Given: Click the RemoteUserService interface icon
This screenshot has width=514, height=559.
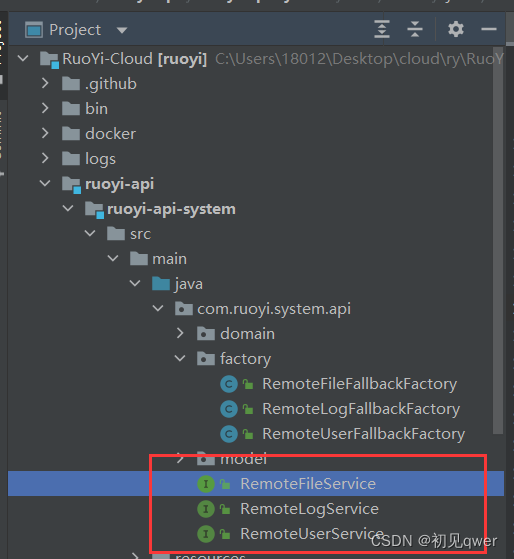Looking at the screenshot, I should (206, 534).
